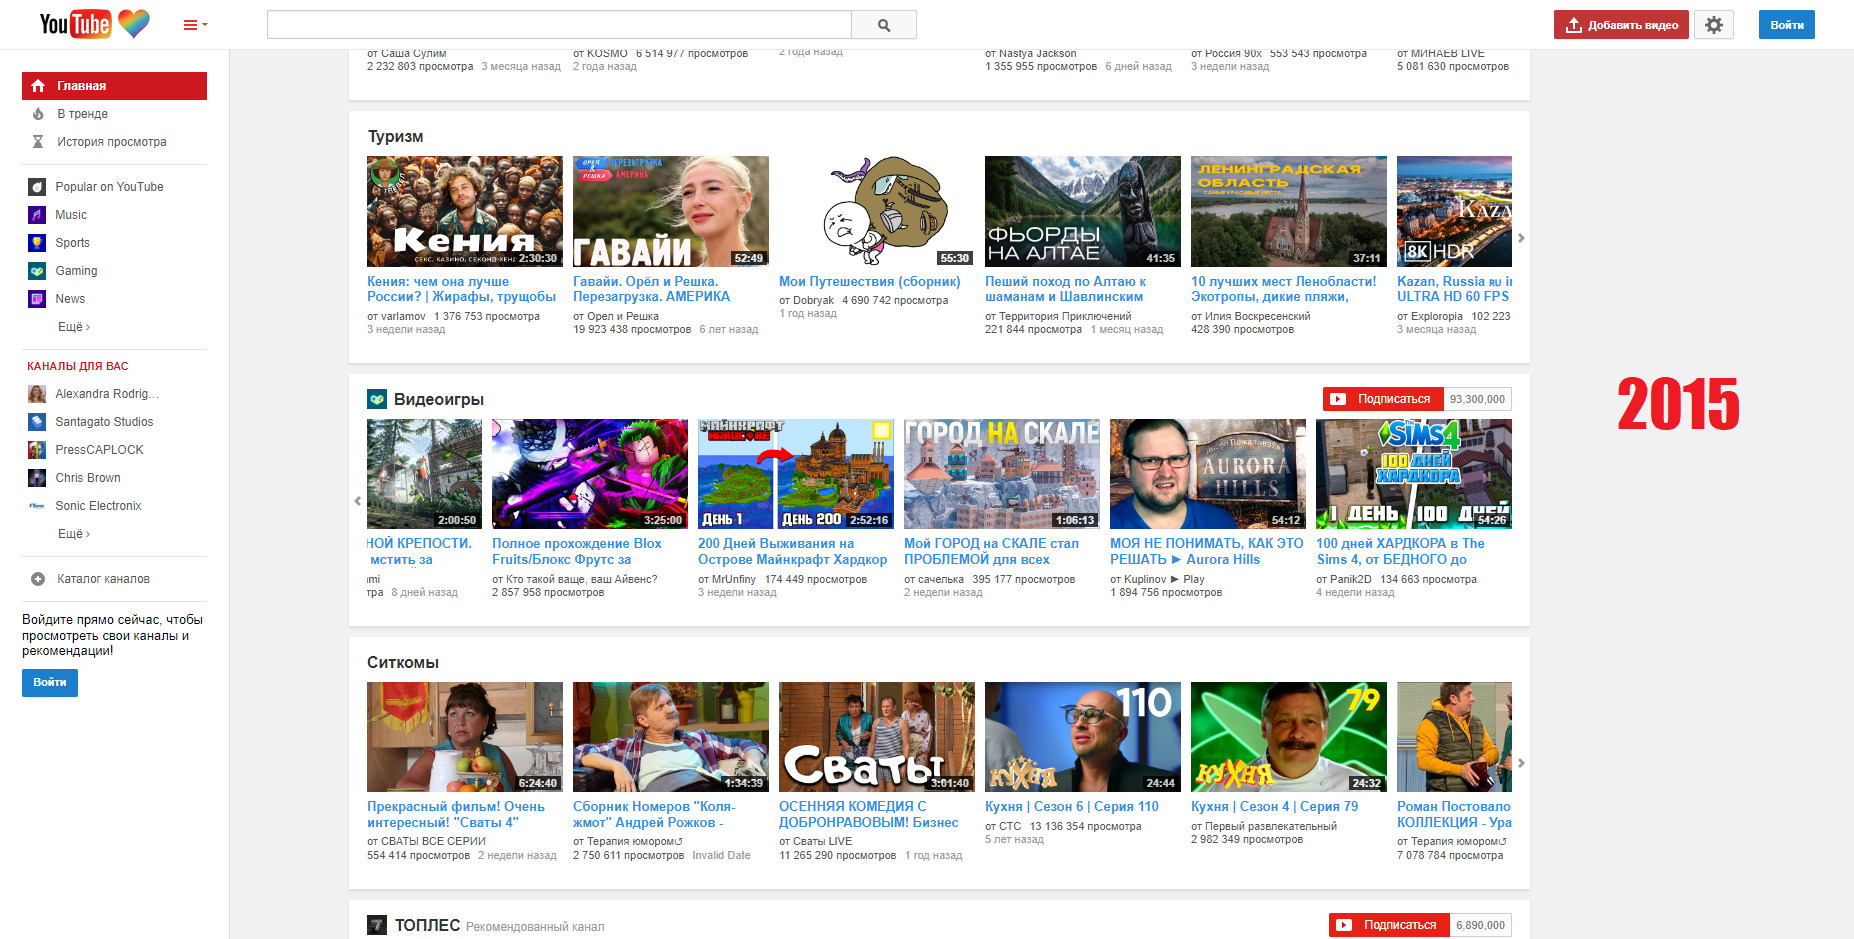Expand Ещё under the categories list
This screenshot has width=1854, height=939.
pos(73,327)
